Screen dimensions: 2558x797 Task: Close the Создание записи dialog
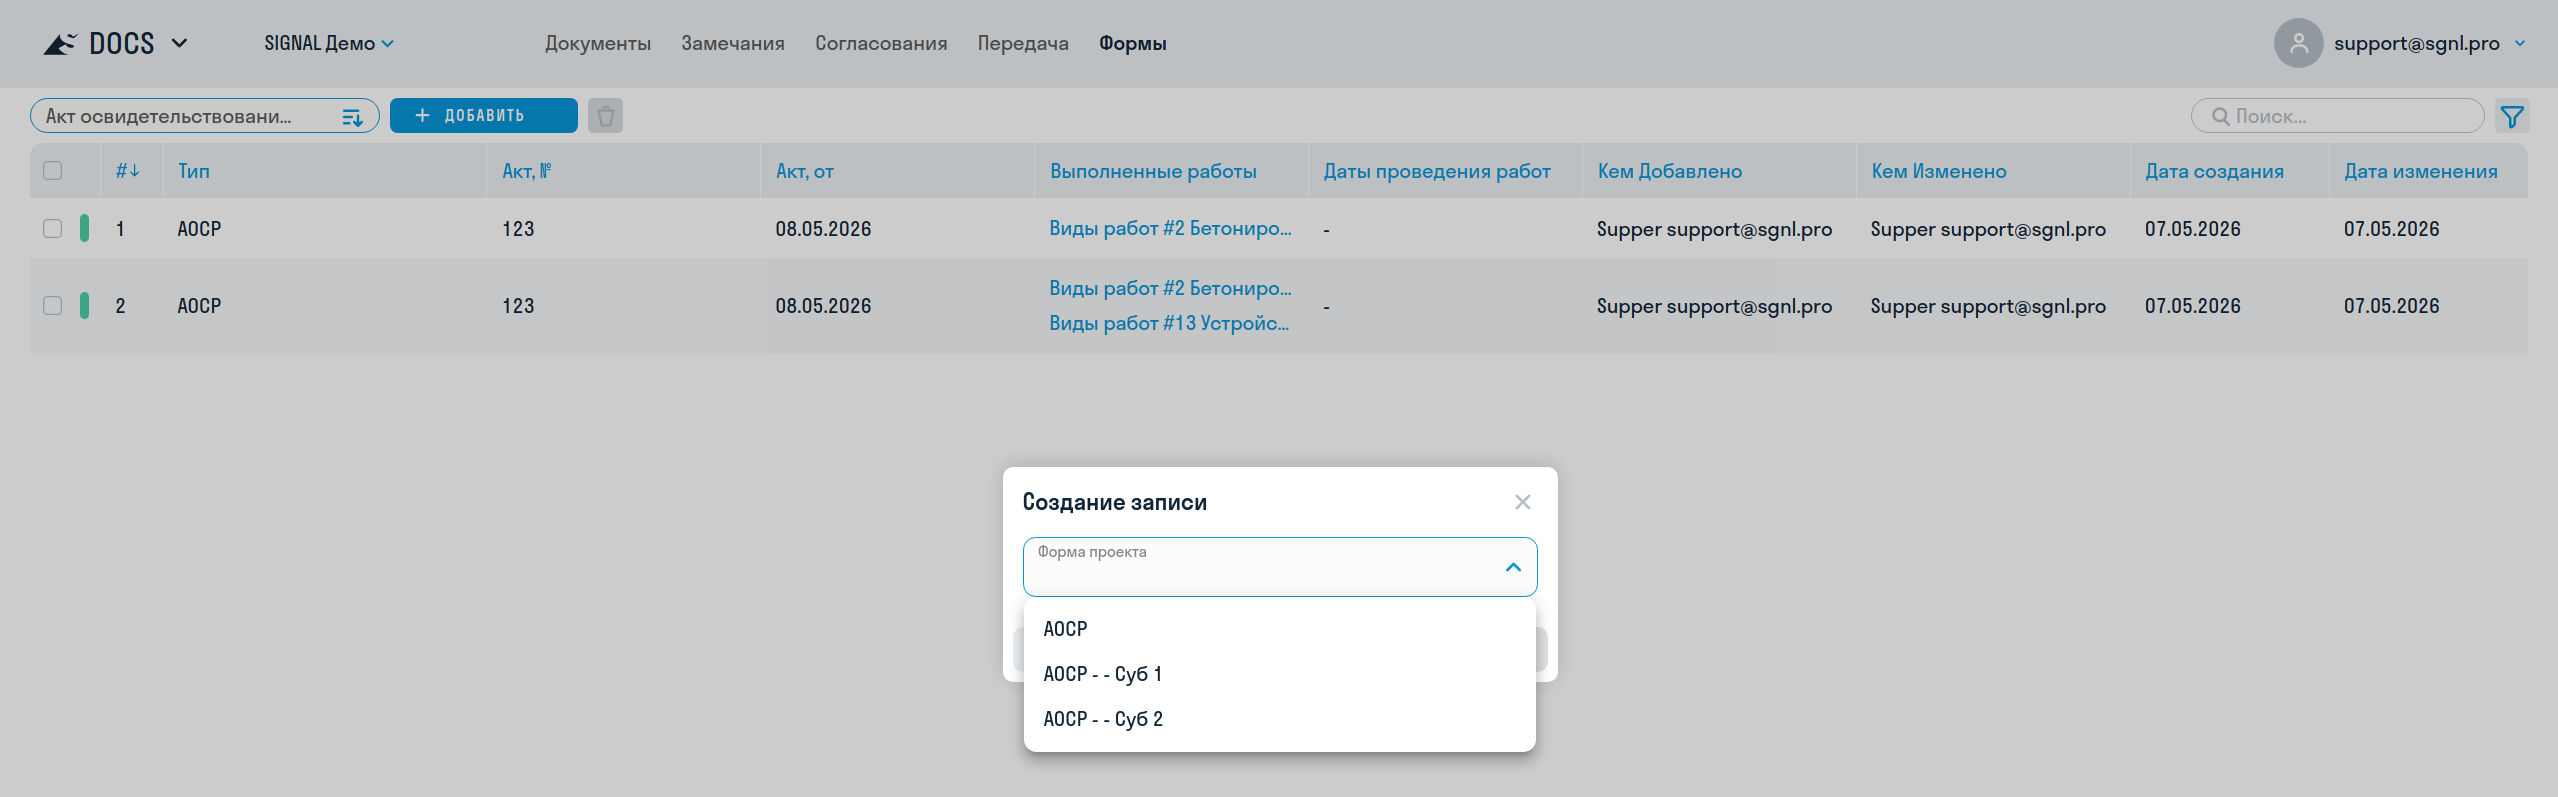1522,502
